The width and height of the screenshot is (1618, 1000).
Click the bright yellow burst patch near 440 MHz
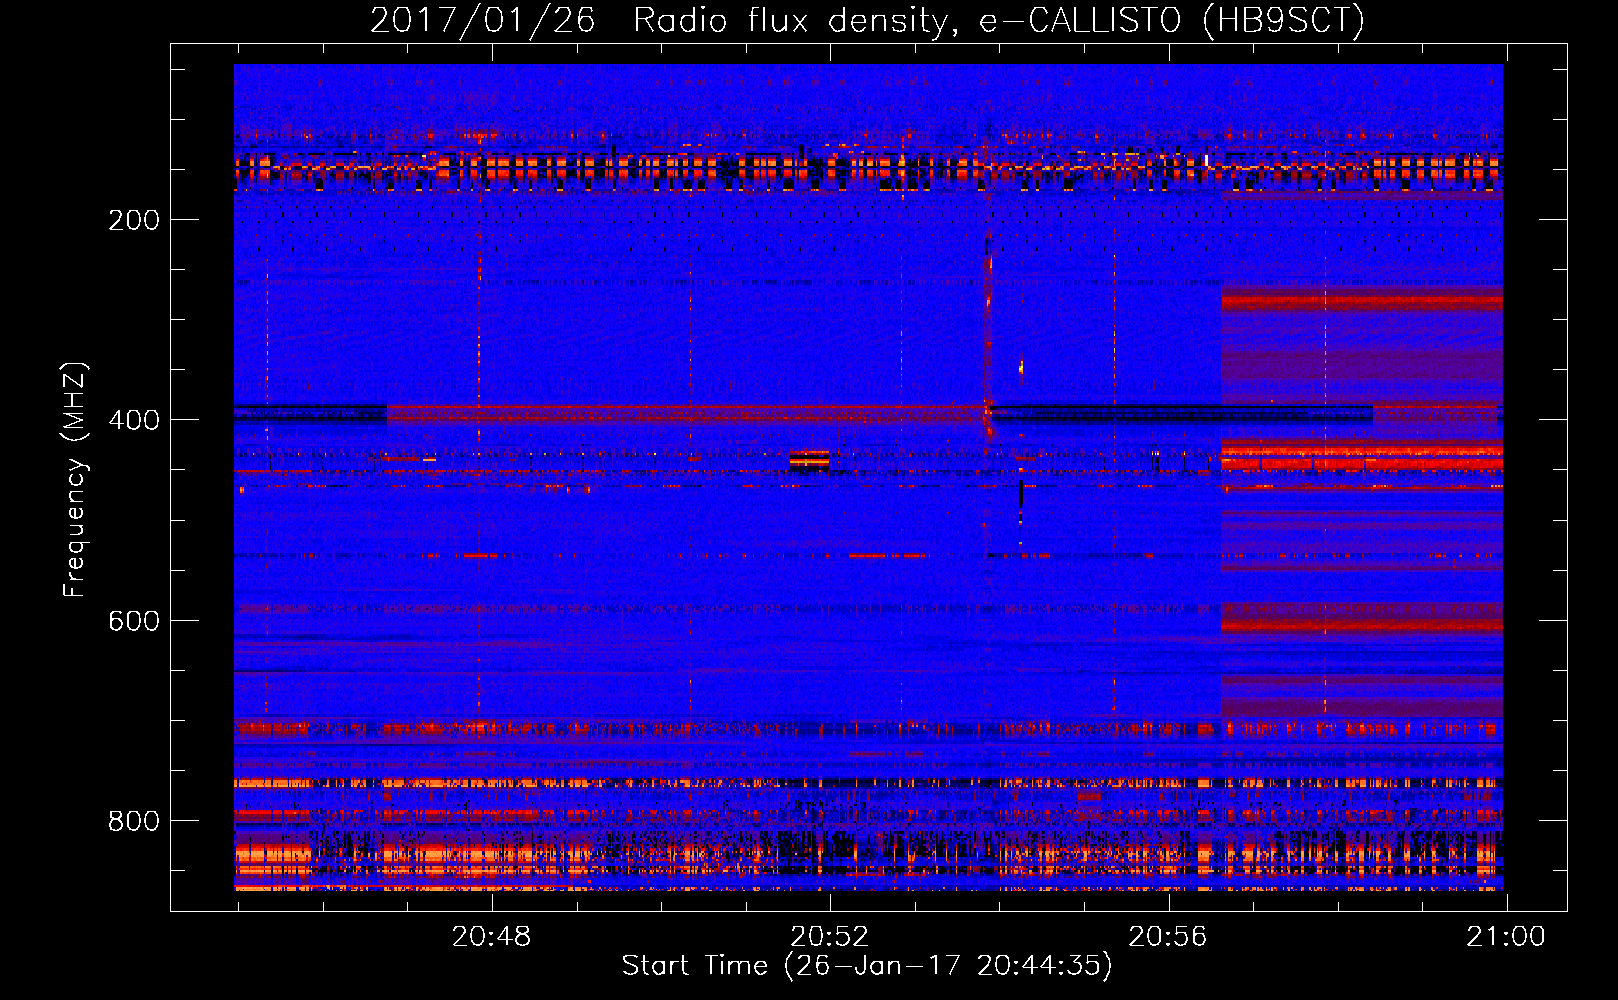coord(809,460)
